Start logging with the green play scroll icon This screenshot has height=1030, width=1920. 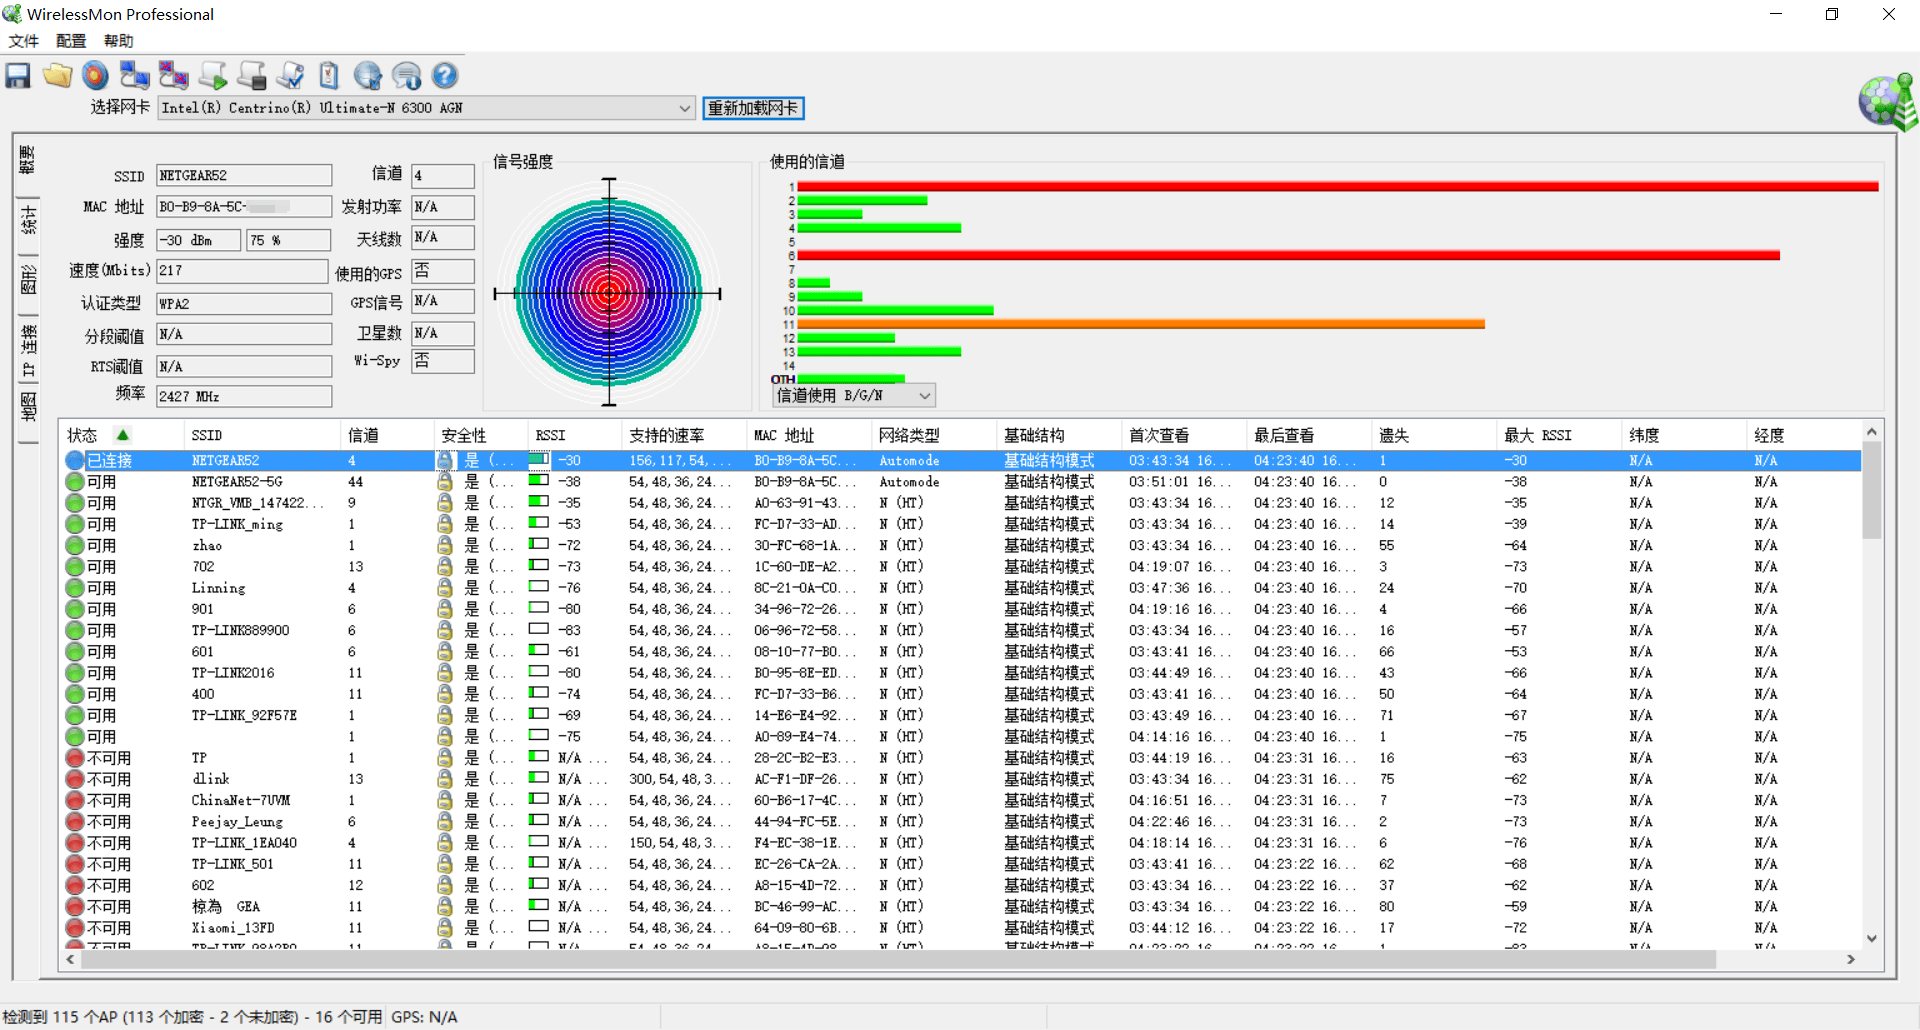[212, 76]
